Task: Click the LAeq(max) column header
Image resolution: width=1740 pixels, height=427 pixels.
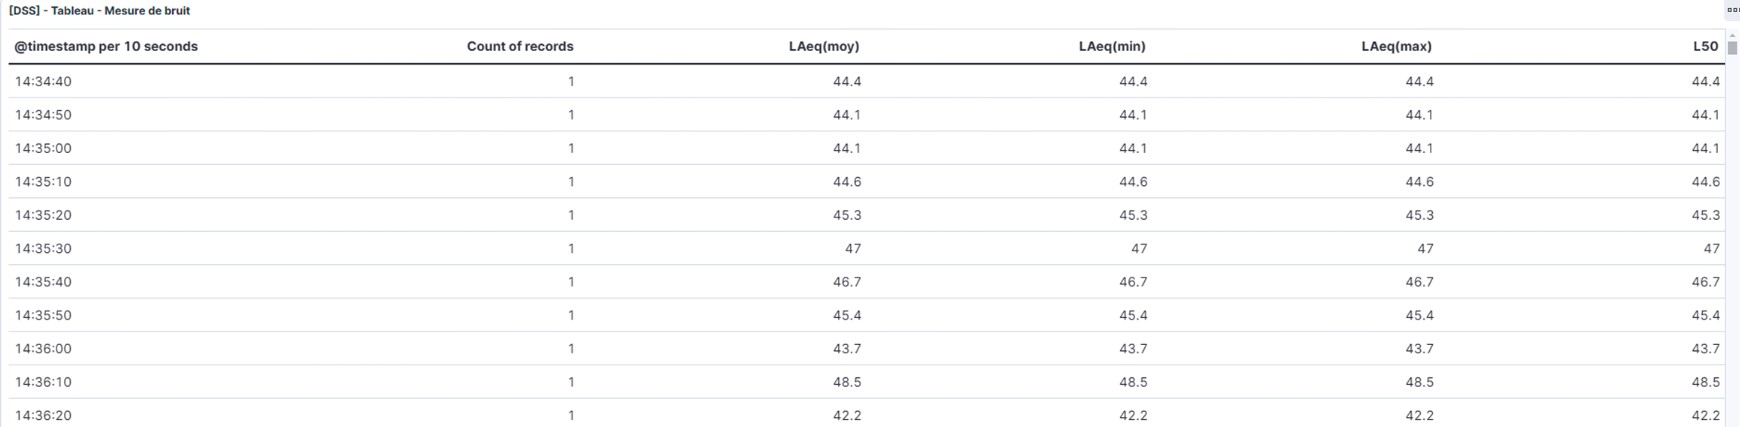Action: coord(1397,46)
